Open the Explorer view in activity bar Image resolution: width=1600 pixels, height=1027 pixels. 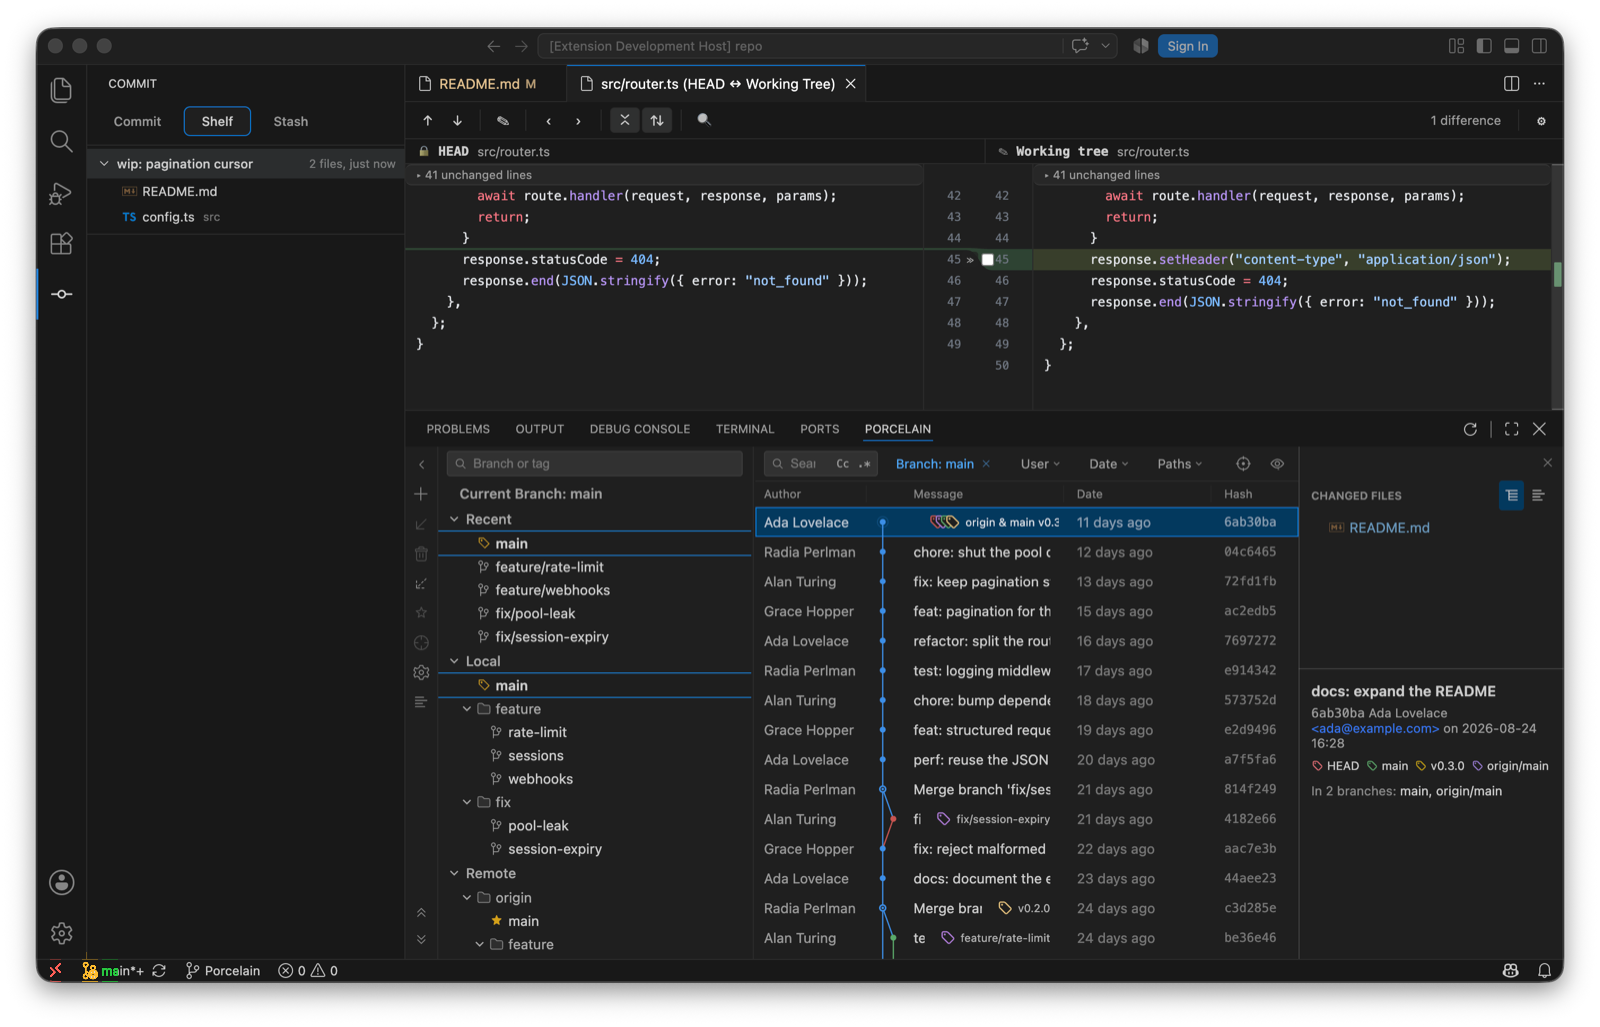(61, 90)
